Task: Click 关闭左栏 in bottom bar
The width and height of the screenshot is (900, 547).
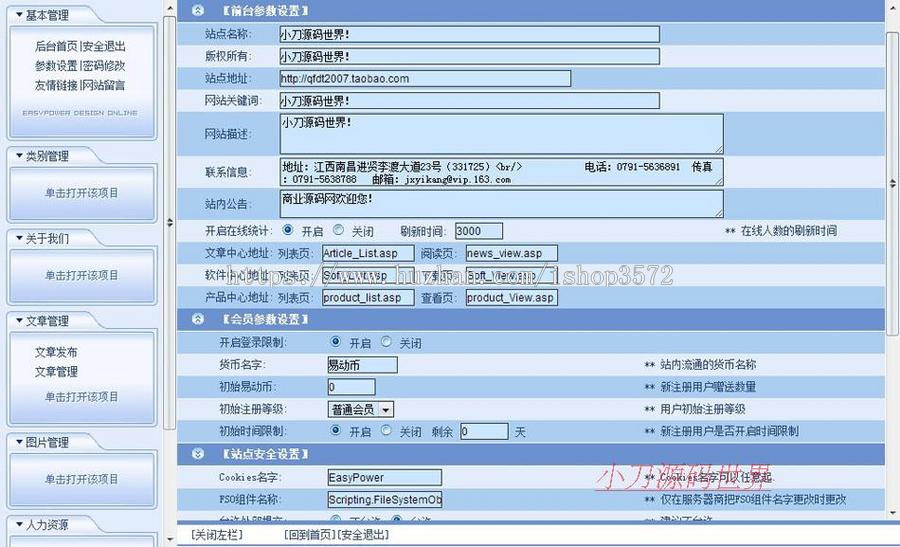Action: [217, 535]
